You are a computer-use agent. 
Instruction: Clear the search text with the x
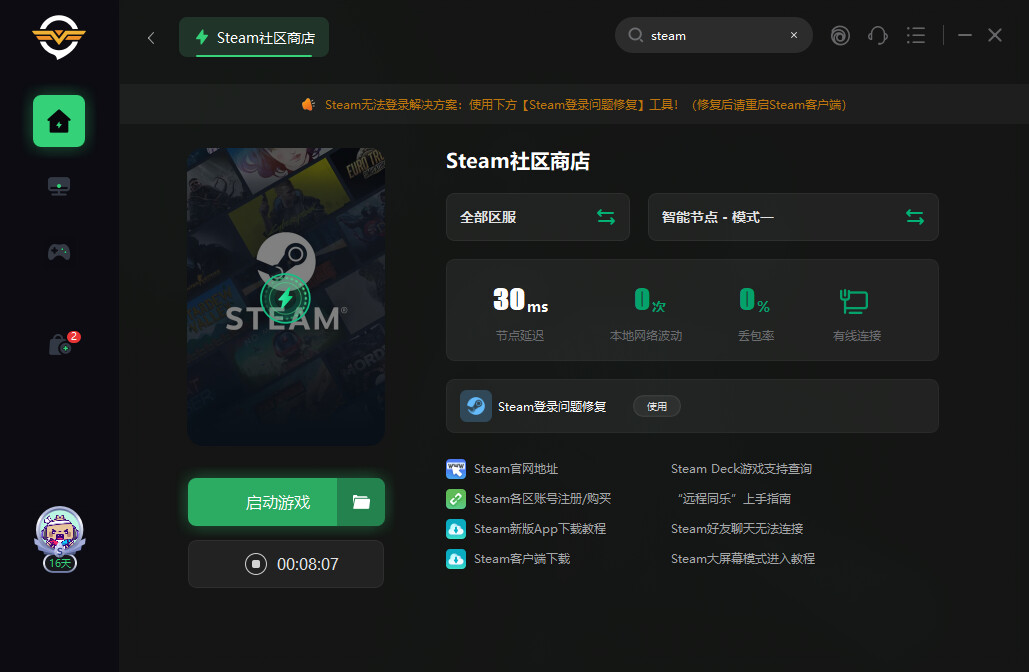click(794, 35)
